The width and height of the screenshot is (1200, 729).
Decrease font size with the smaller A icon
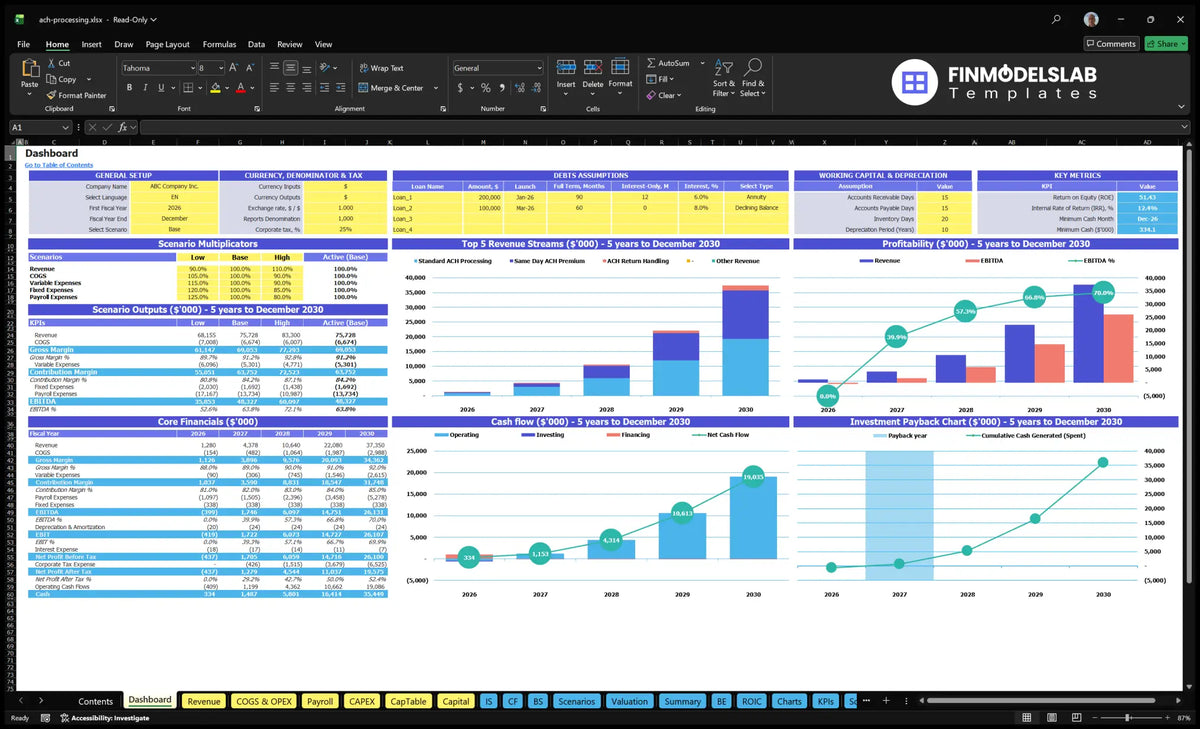click(249, 68)
